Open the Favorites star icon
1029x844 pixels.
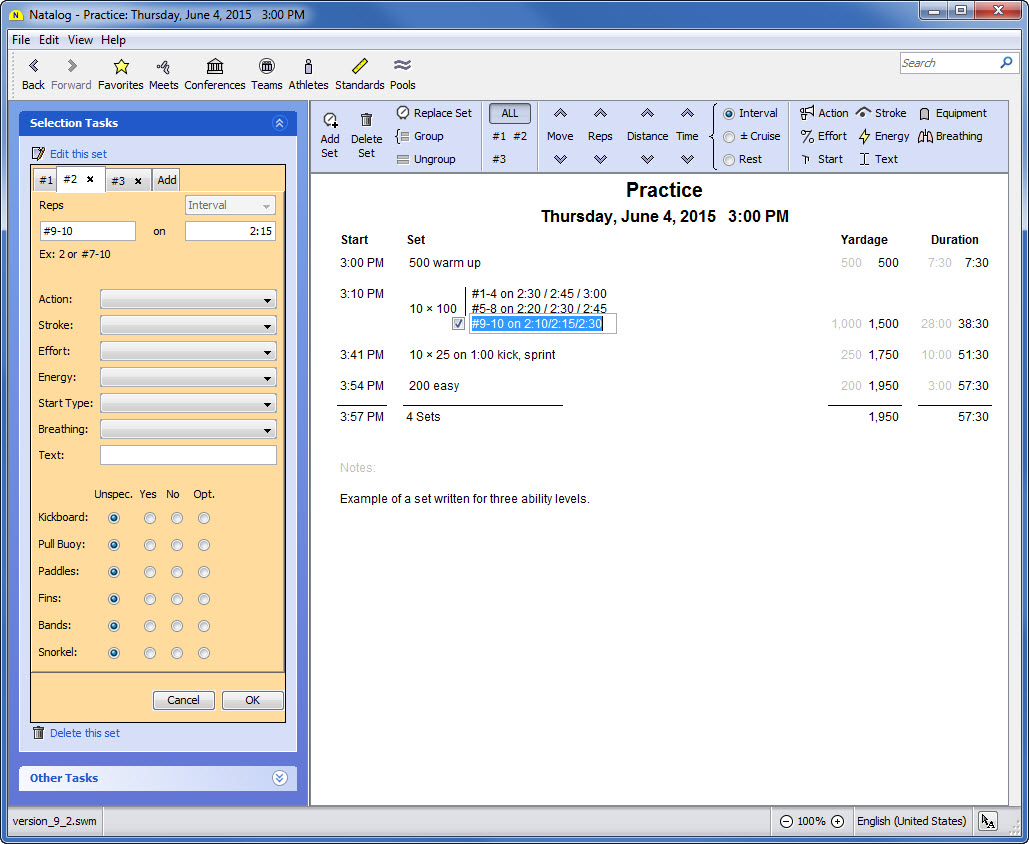[x=121, y=67]
